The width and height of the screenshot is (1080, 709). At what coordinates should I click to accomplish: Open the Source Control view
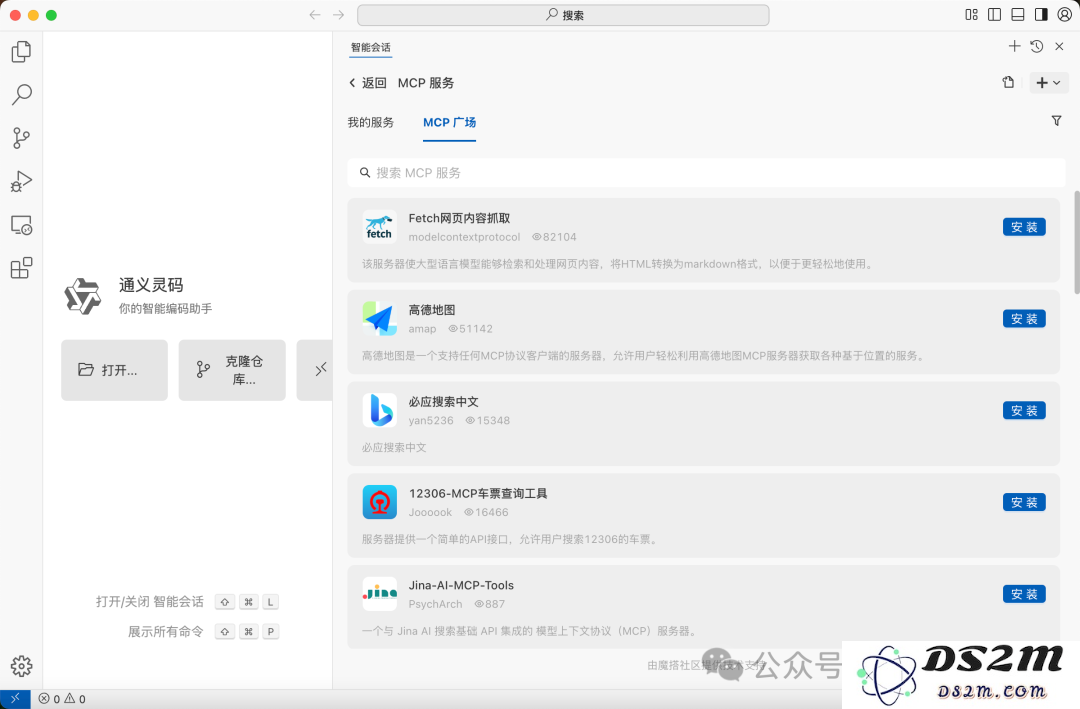coord(21,138)
